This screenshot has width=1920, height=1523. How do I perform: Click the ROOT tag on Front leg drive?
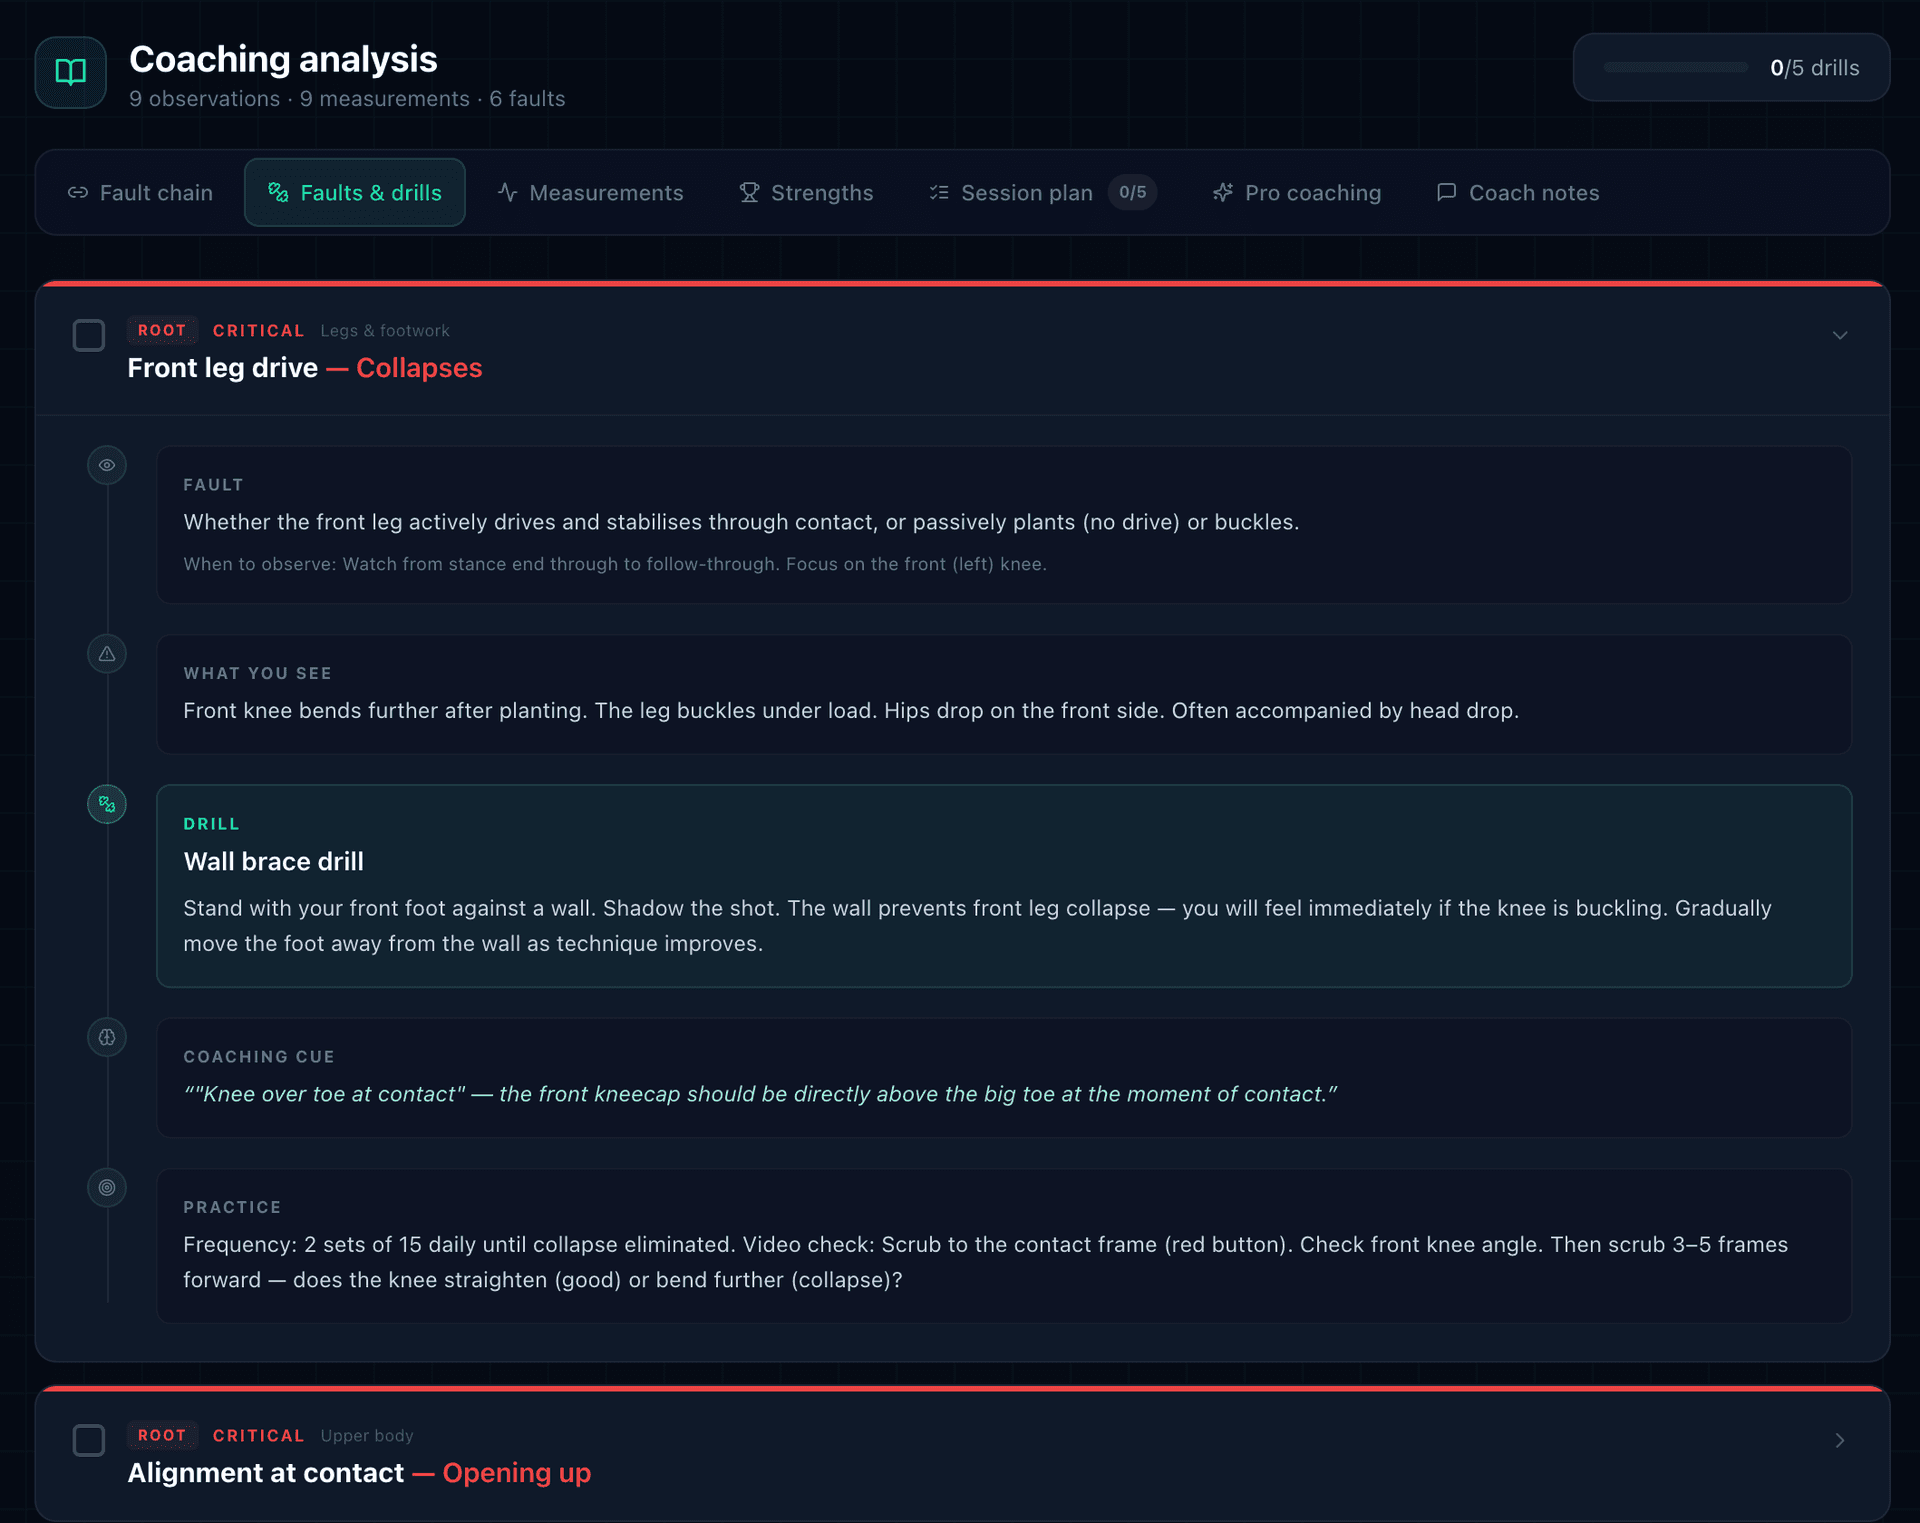(x=162, y=330)
